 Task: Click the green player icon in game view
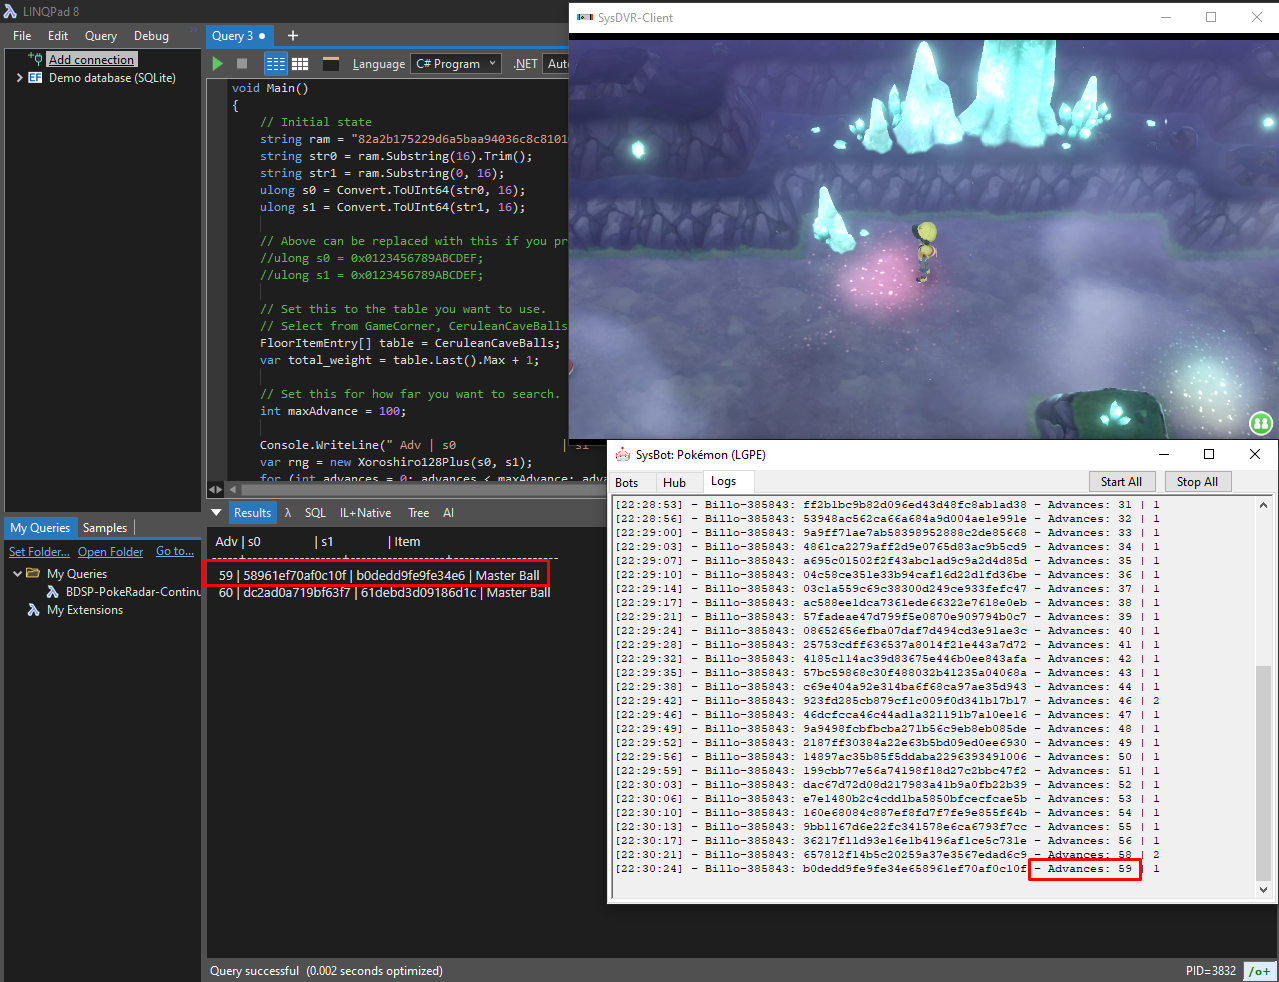point(1261,424)
